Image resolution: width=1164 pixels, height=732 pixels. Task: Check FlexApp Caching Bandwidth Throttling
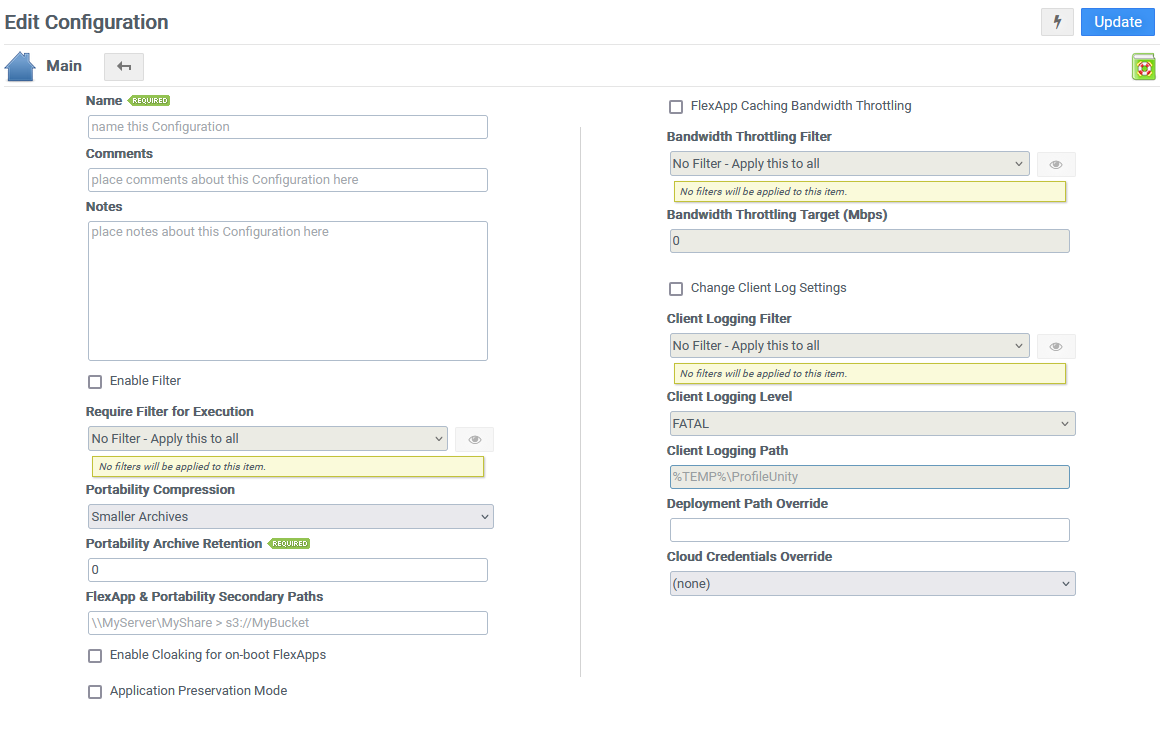676,106
